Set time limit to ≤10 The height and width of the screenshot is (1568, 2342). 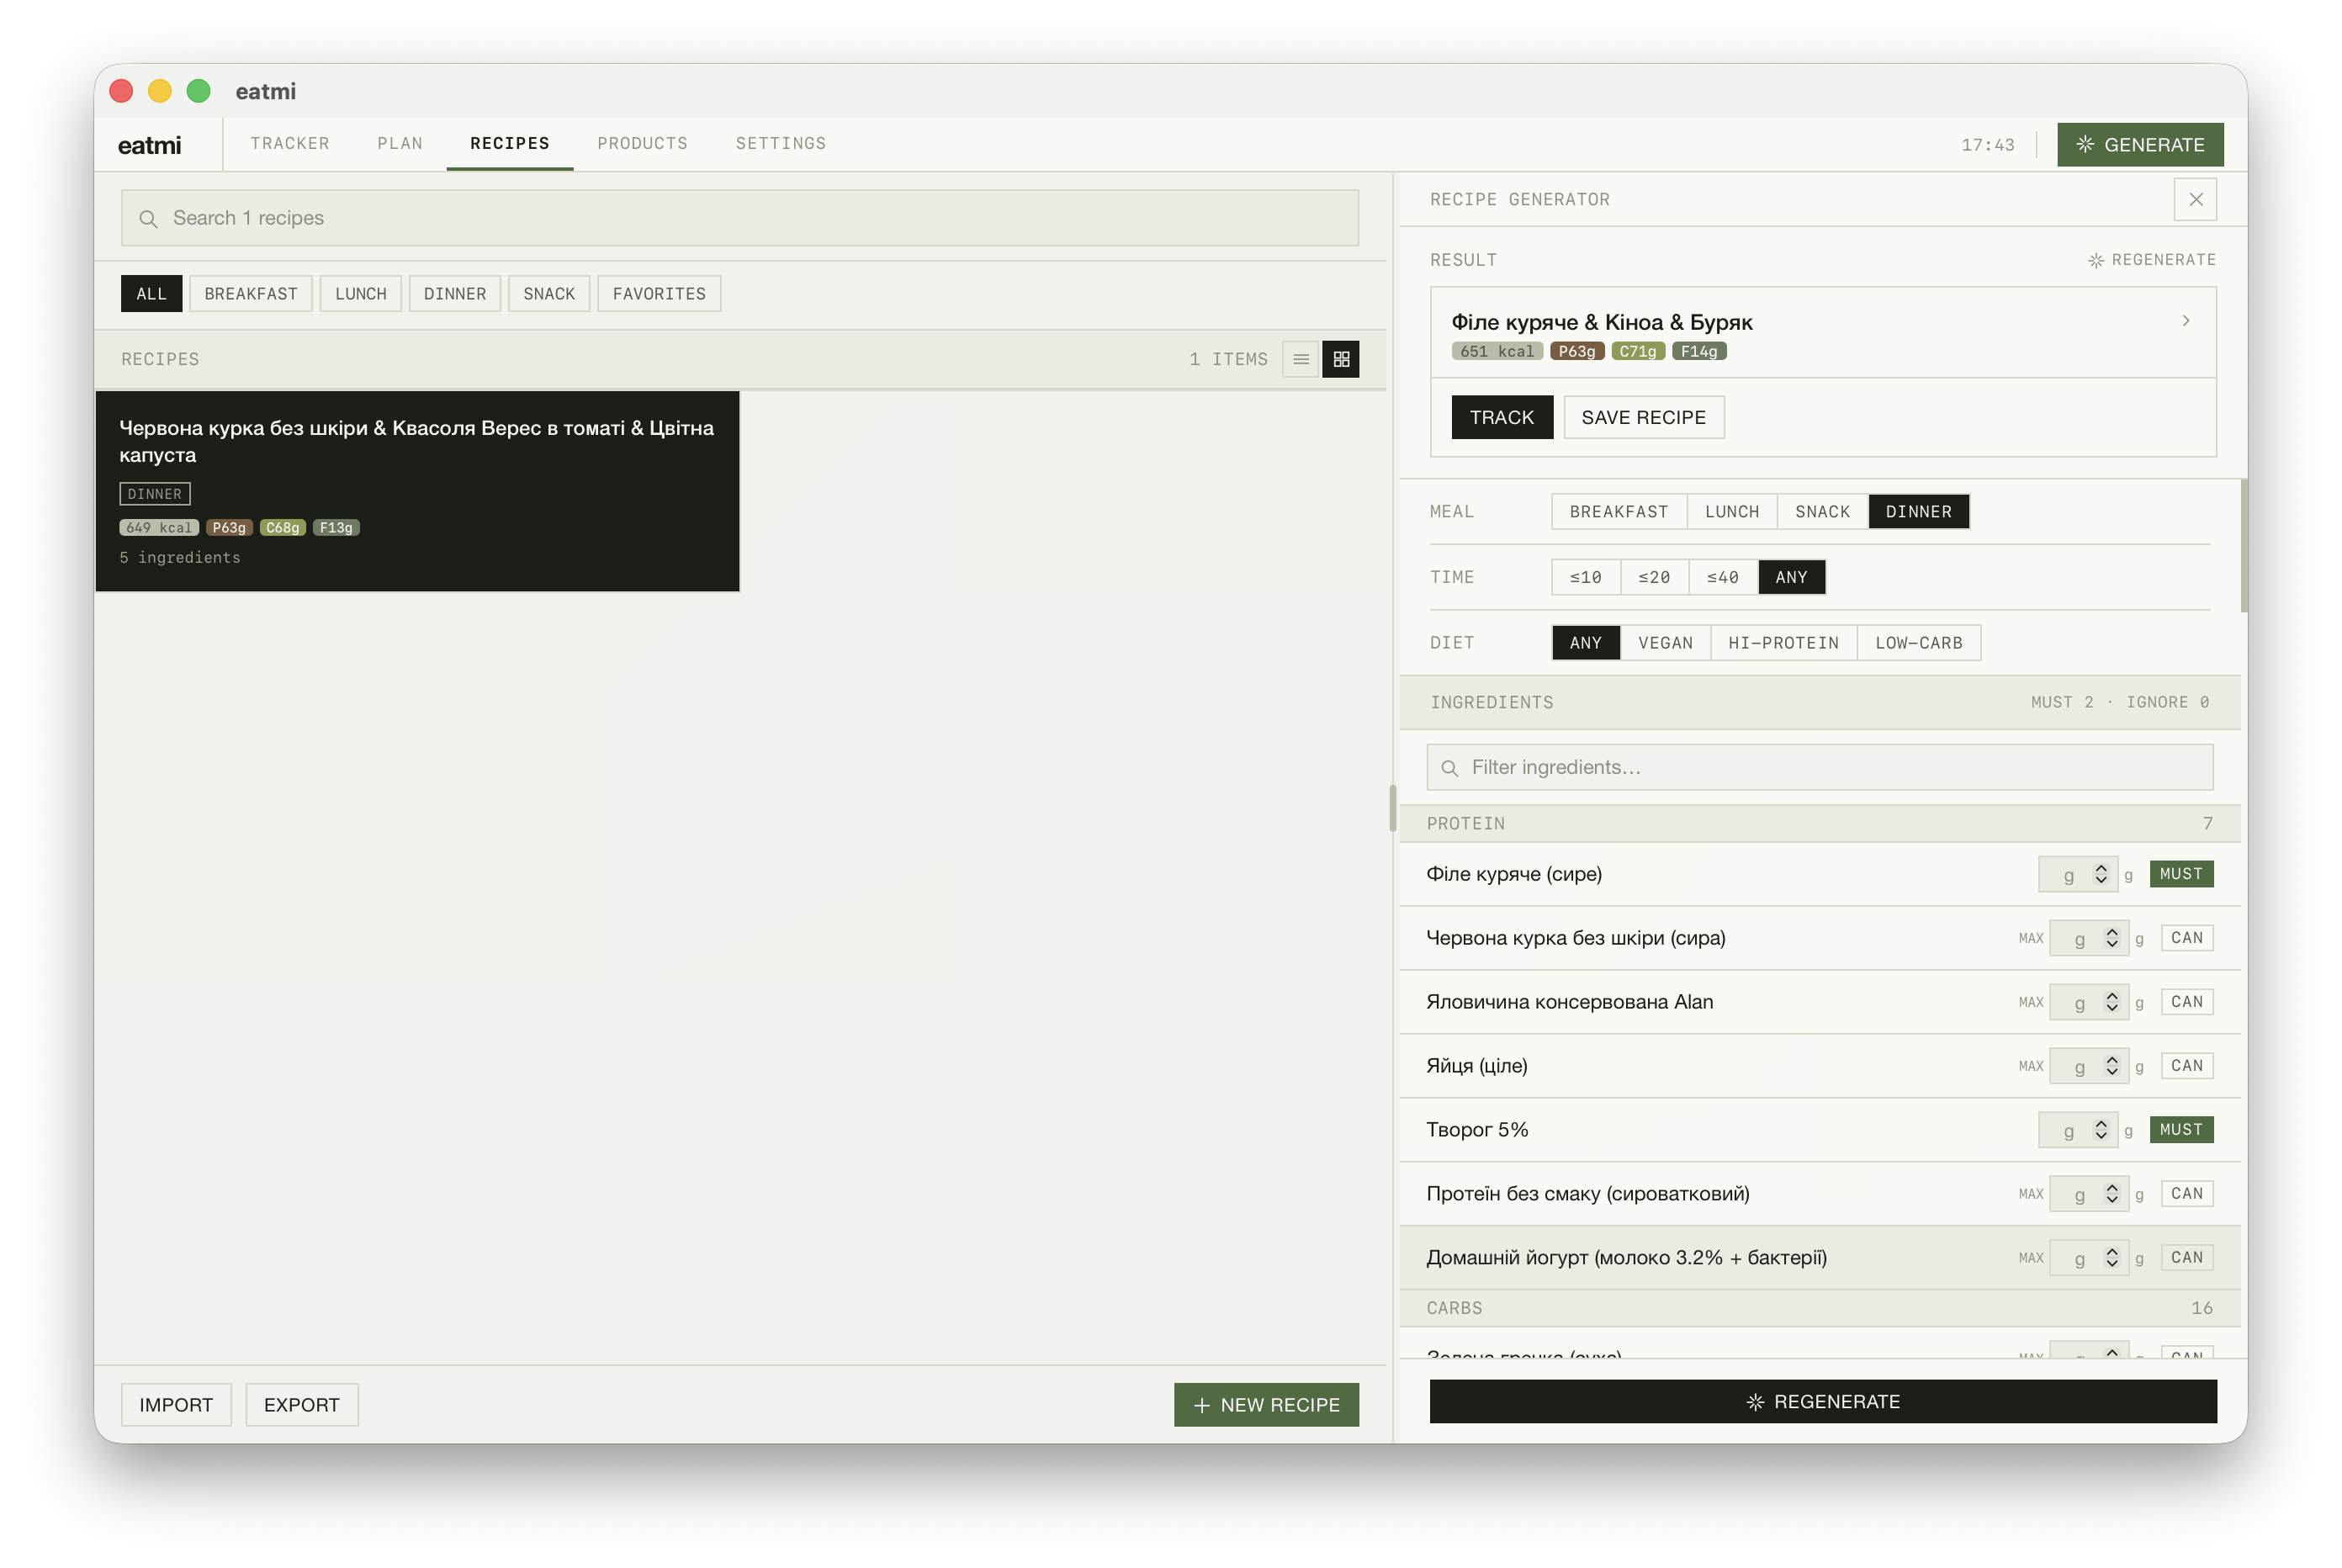pyautogui.click(x=1586, y=577)
